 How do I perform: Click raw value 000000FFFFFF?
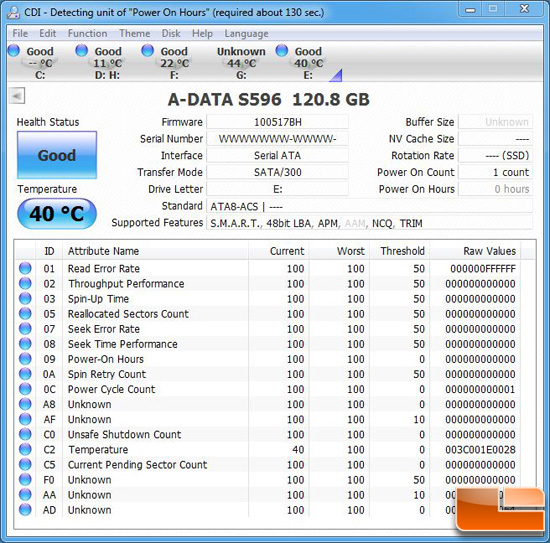483,269
